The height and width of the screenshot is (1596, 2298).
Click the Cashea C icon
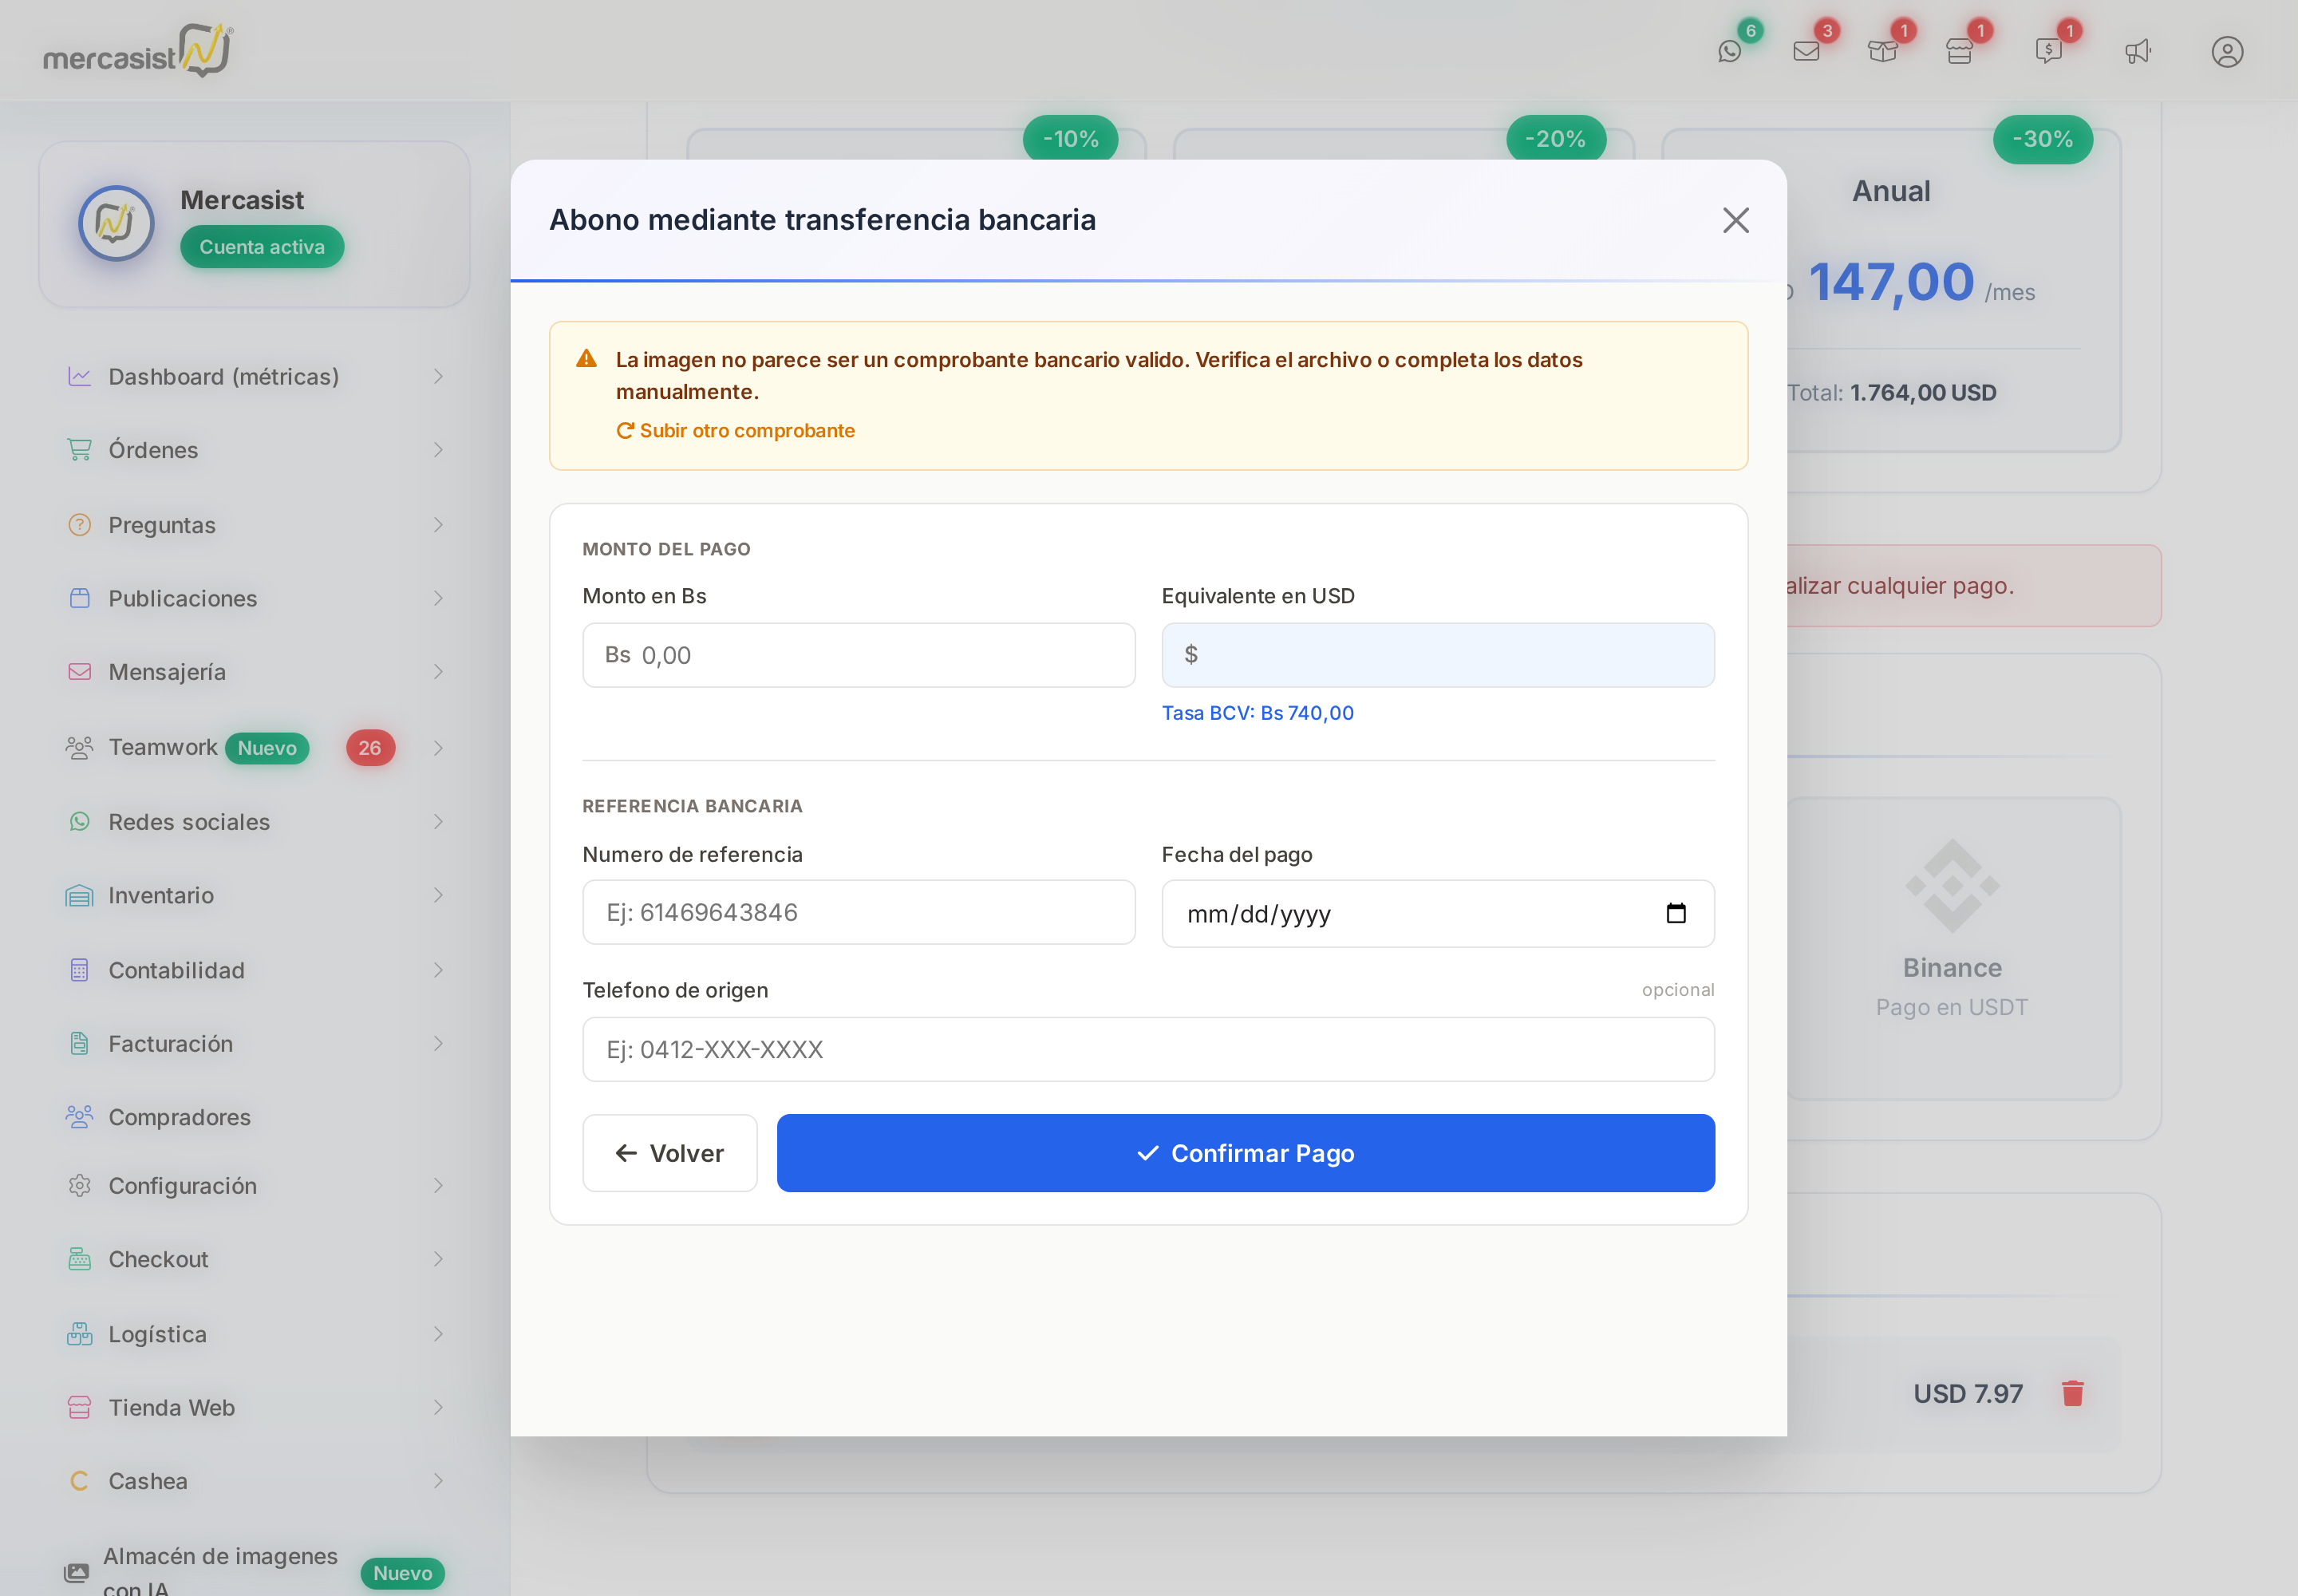pos(79,1481)
